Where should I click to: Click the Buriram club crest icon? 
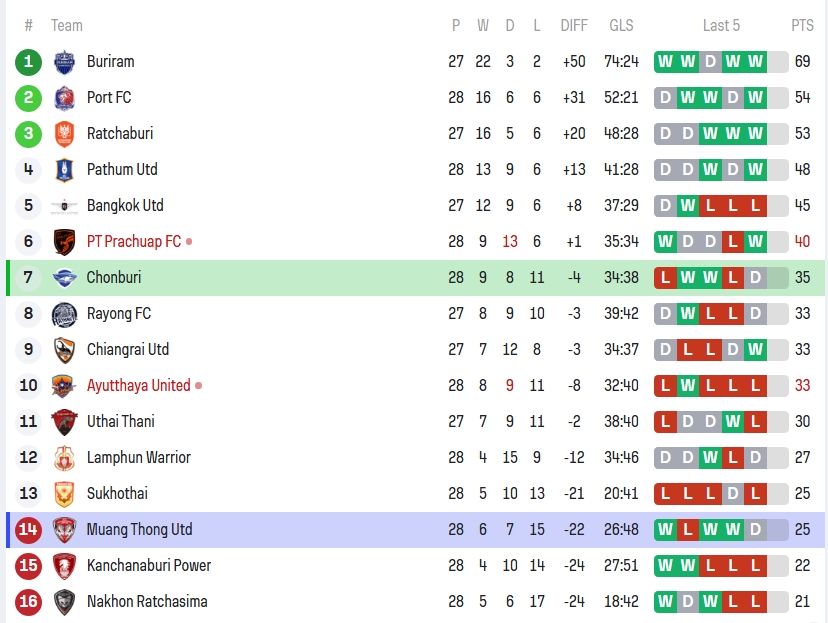pyautogui.click(x=64, y=61)
